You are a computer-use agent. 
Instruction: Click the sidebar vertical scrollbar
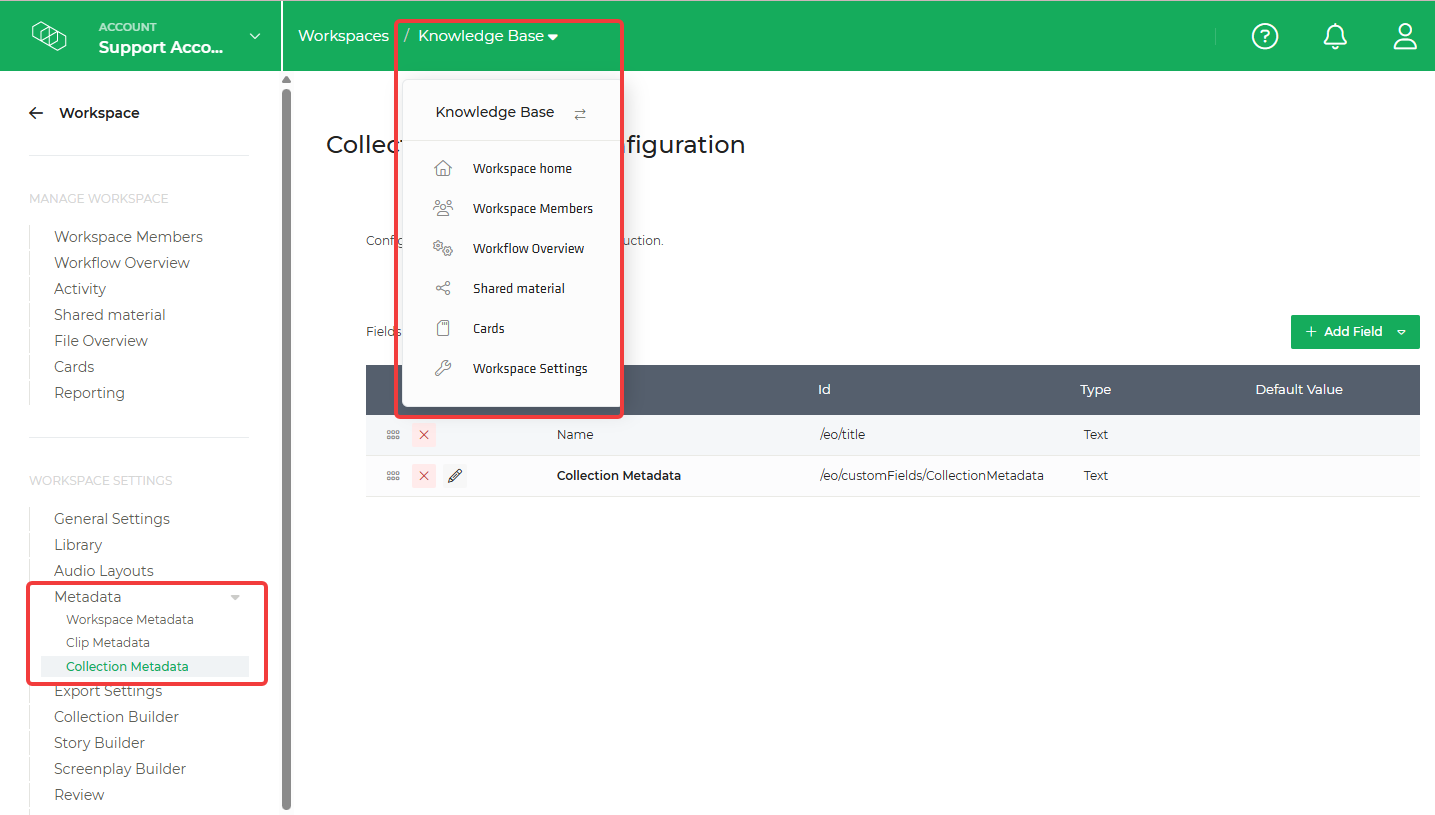tap(287, 448)
